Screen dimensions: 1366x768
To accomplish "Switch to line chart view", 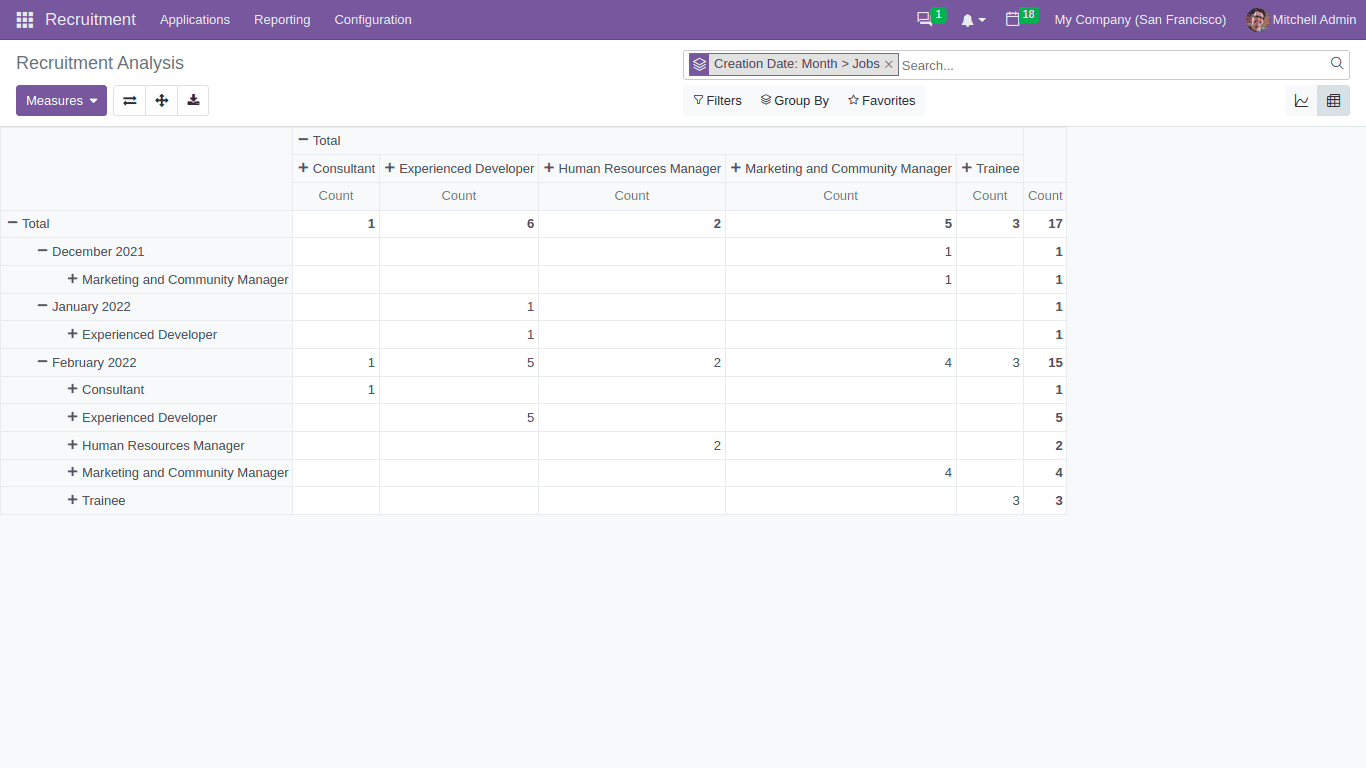I will (x=1301, y=100).
